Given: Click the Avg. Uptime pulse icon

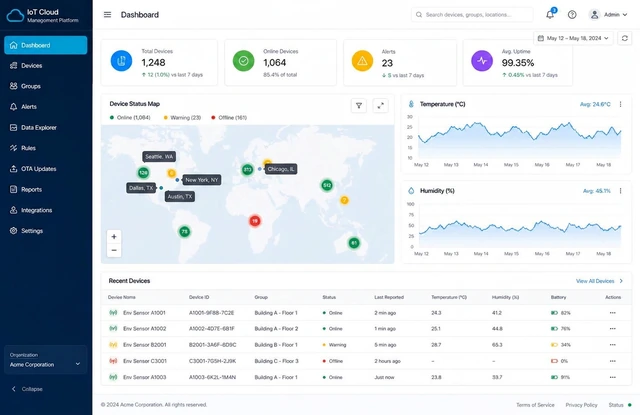Looking at the screenshot, I should 482,61.
